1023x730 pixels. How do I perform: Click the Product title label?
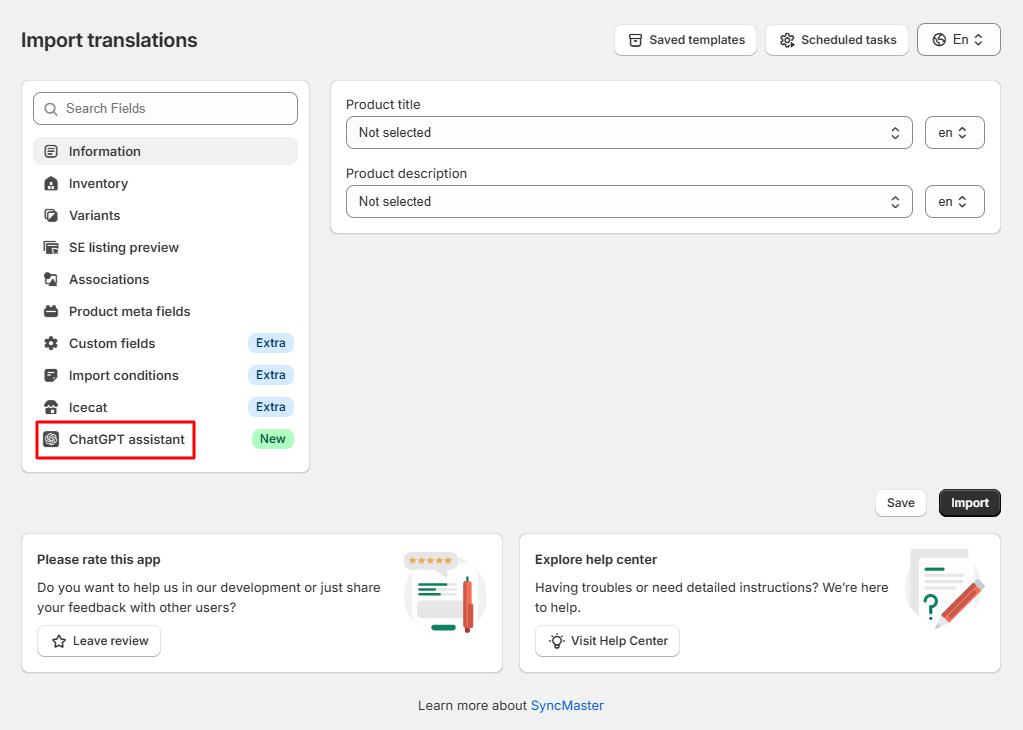pyautogui.click(x=383, y=104)
